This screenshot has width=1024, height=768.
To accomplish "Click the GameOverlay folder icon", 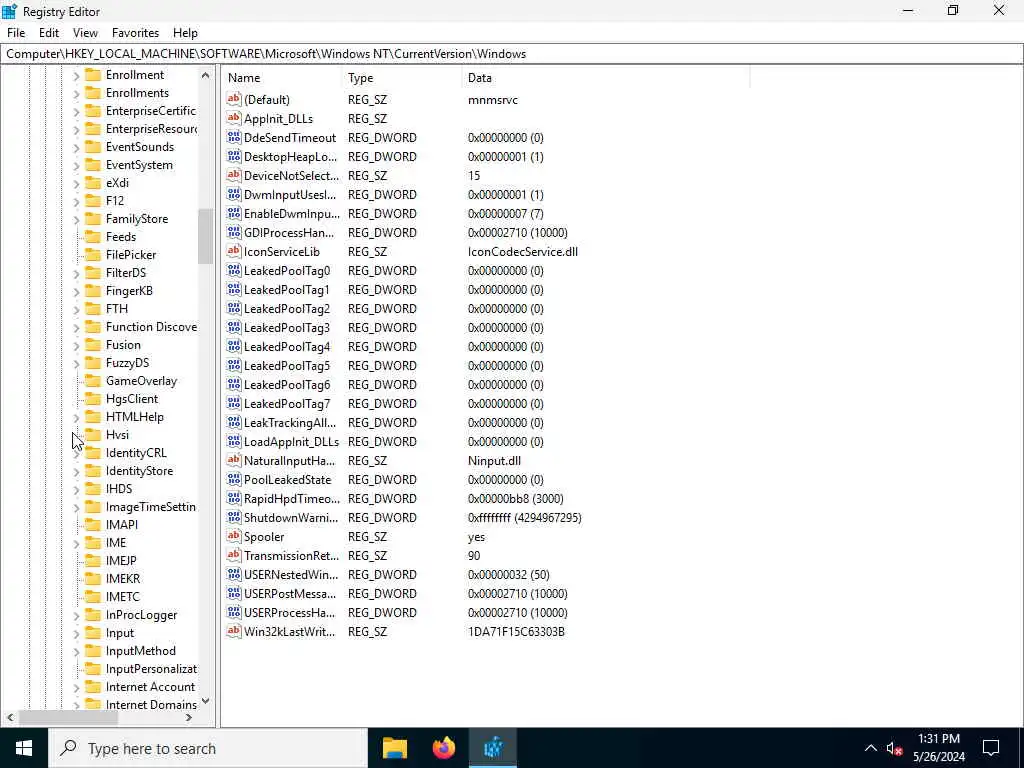I will (93, 381).
